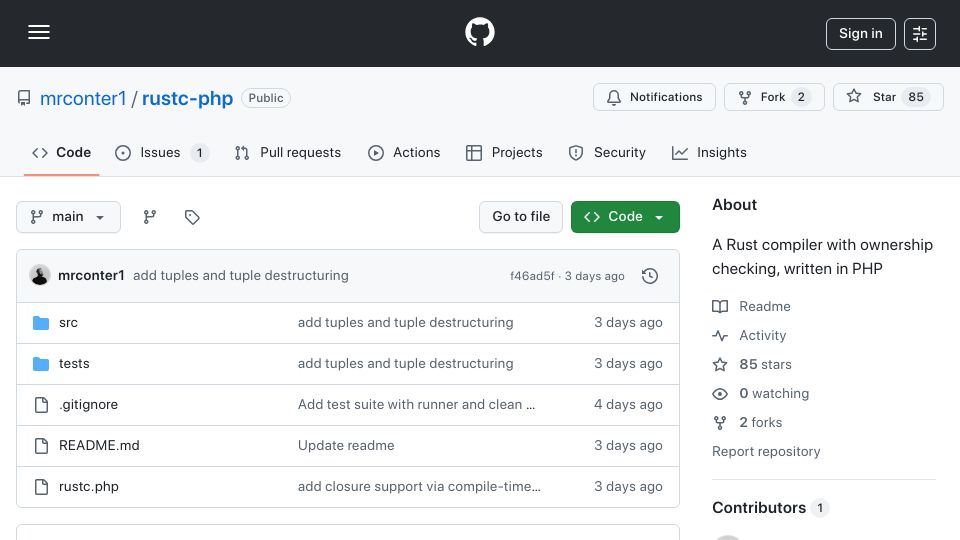Open the Insights tab
The image size is (960, 540).
pos(709,152)
